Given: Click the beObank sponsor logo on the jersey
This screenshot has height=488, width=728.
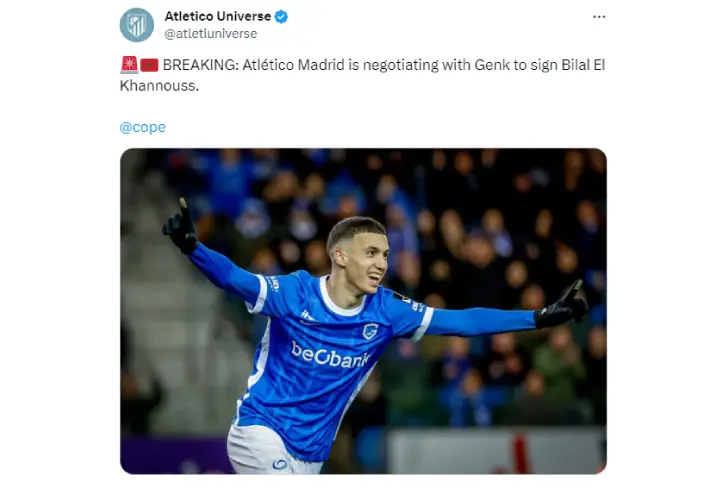Looking at the screenshot, I should pos(330,355).
